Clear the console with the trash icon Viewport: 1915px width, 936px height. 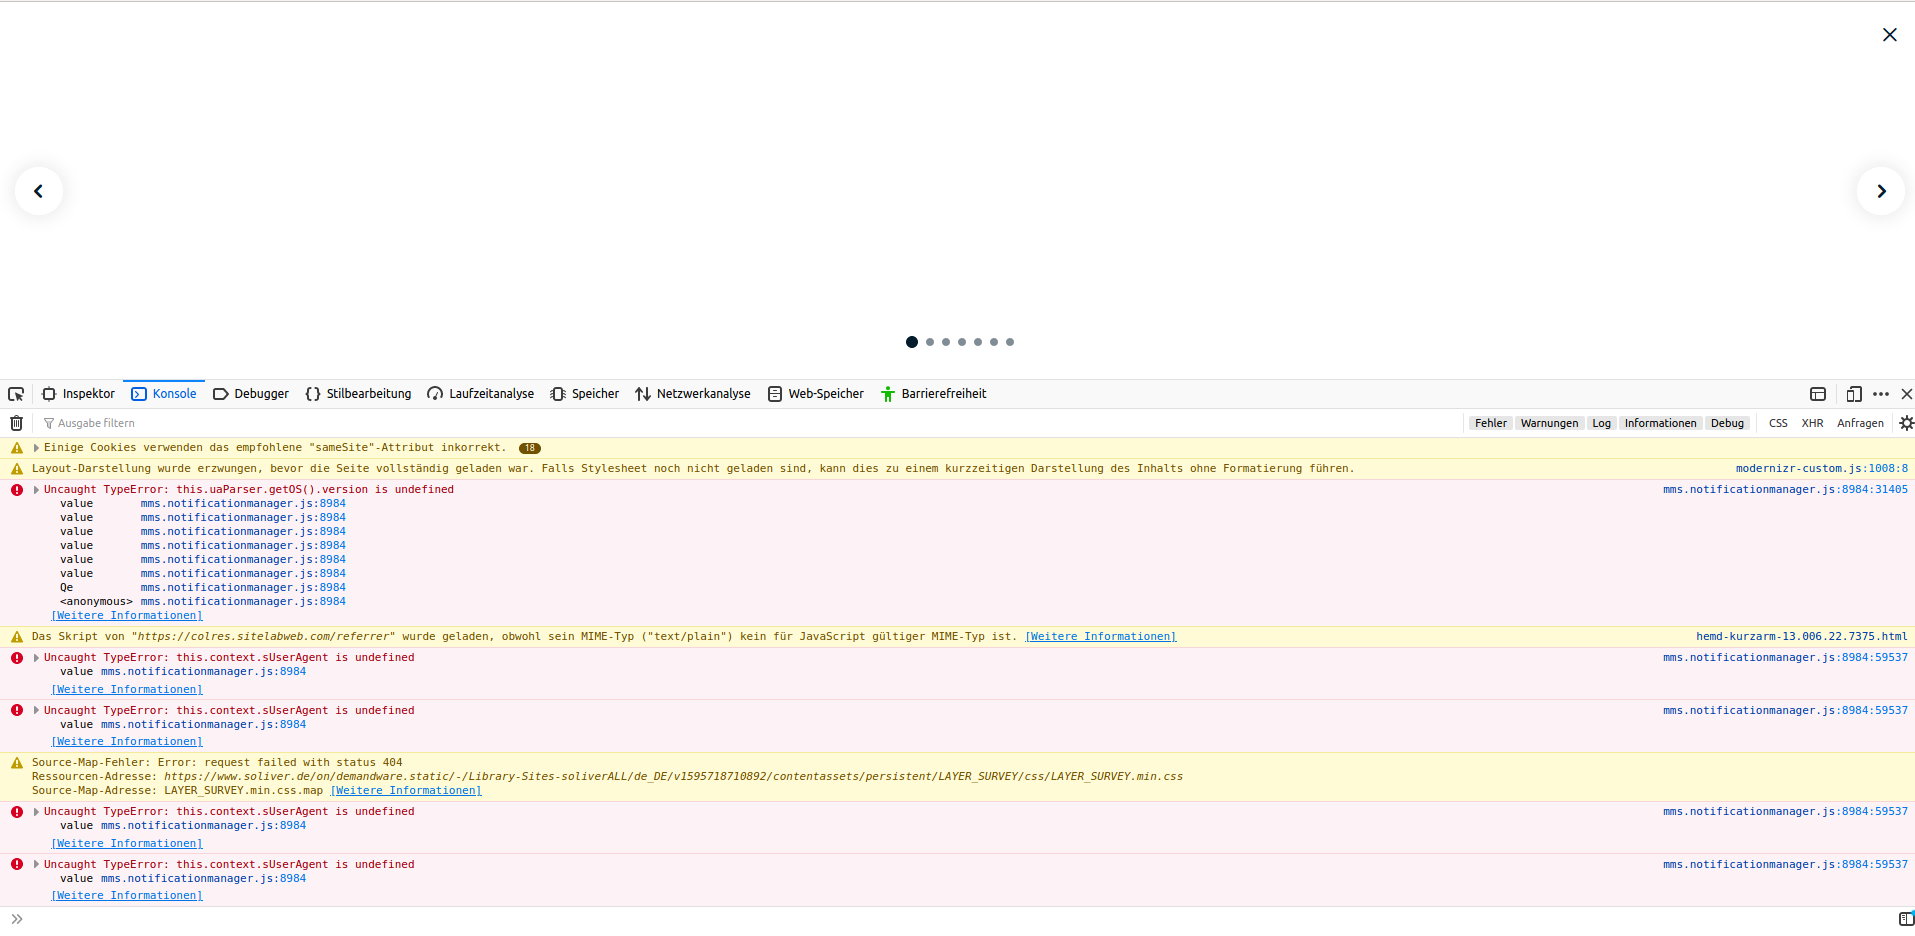(x=16, y=423)
